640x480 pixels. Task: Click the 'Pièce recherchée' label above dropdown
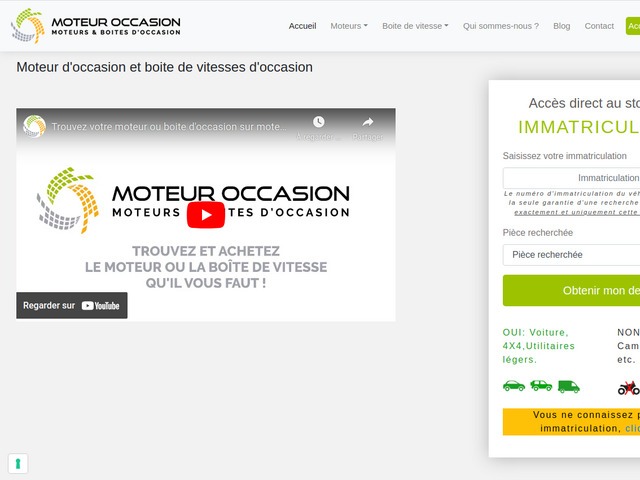tap(538, 233)
